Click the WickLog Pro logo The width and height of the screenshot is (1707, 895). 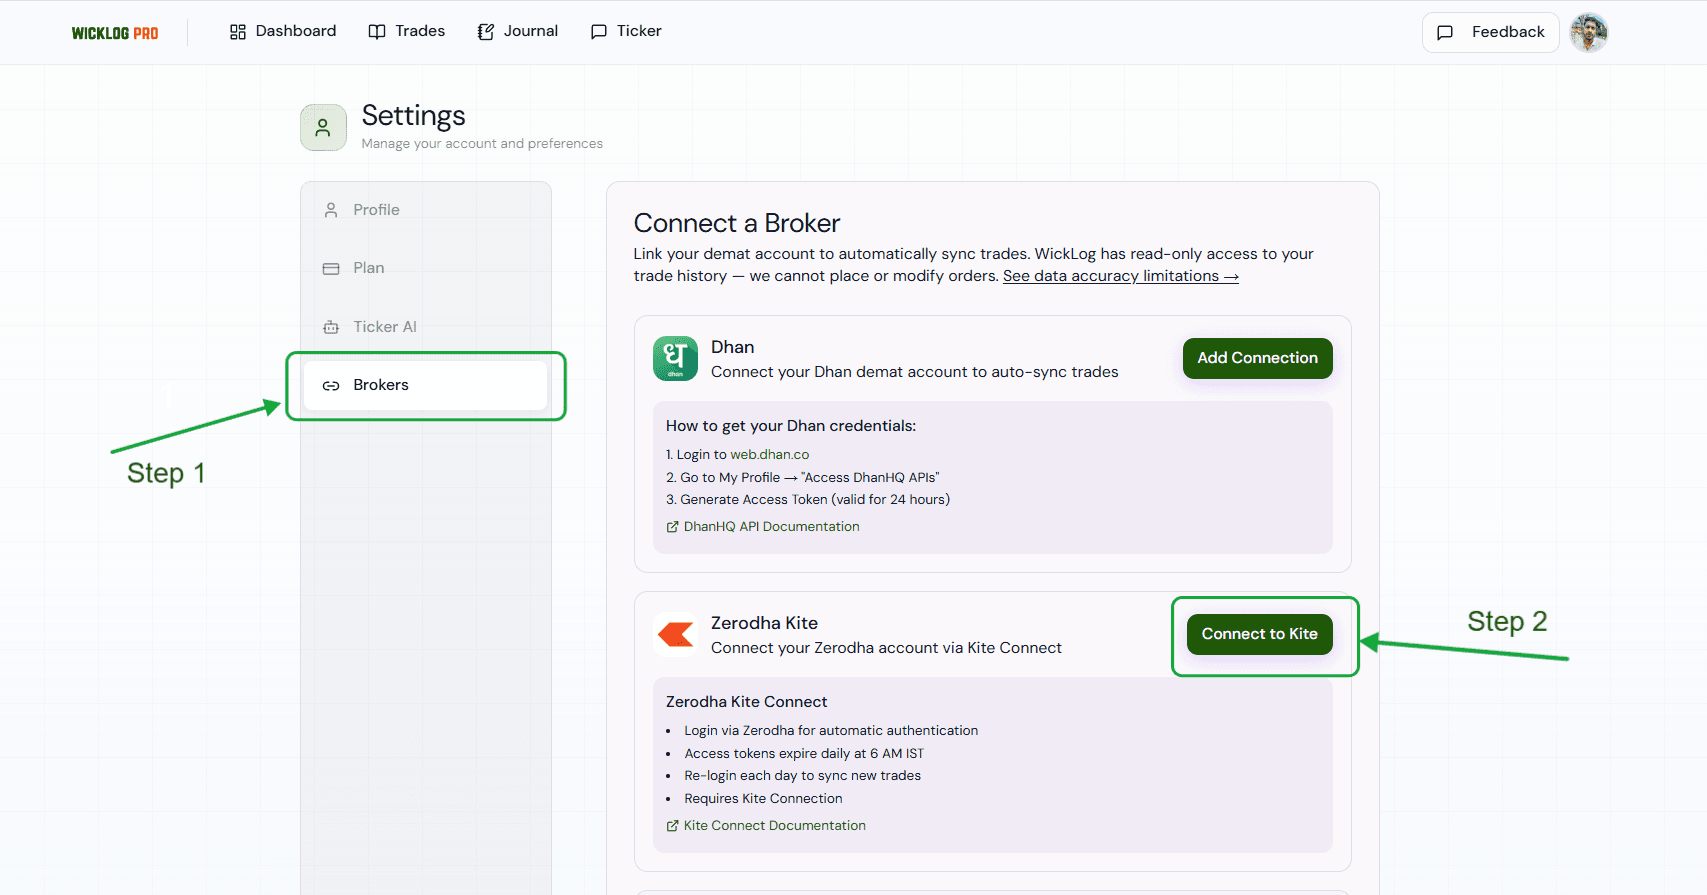[x=115, y=33]
